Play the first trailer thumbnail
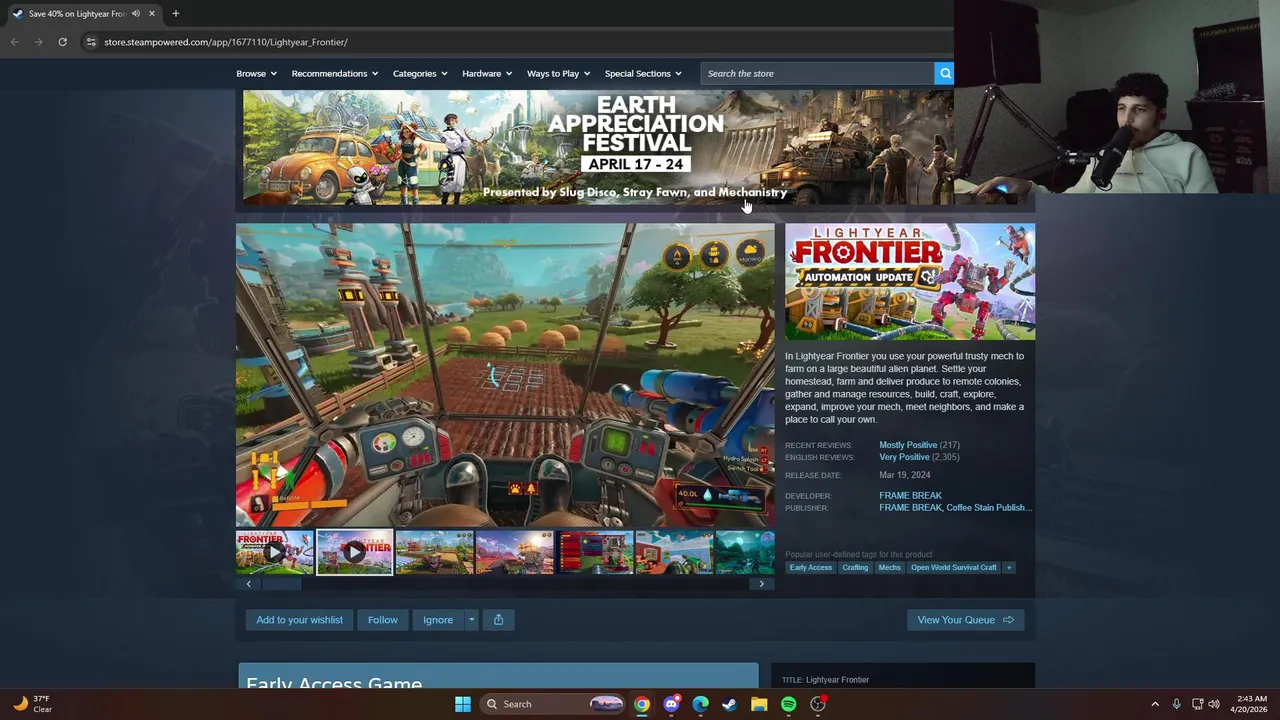Screen dimensions: 1280x720 (274, 552)
